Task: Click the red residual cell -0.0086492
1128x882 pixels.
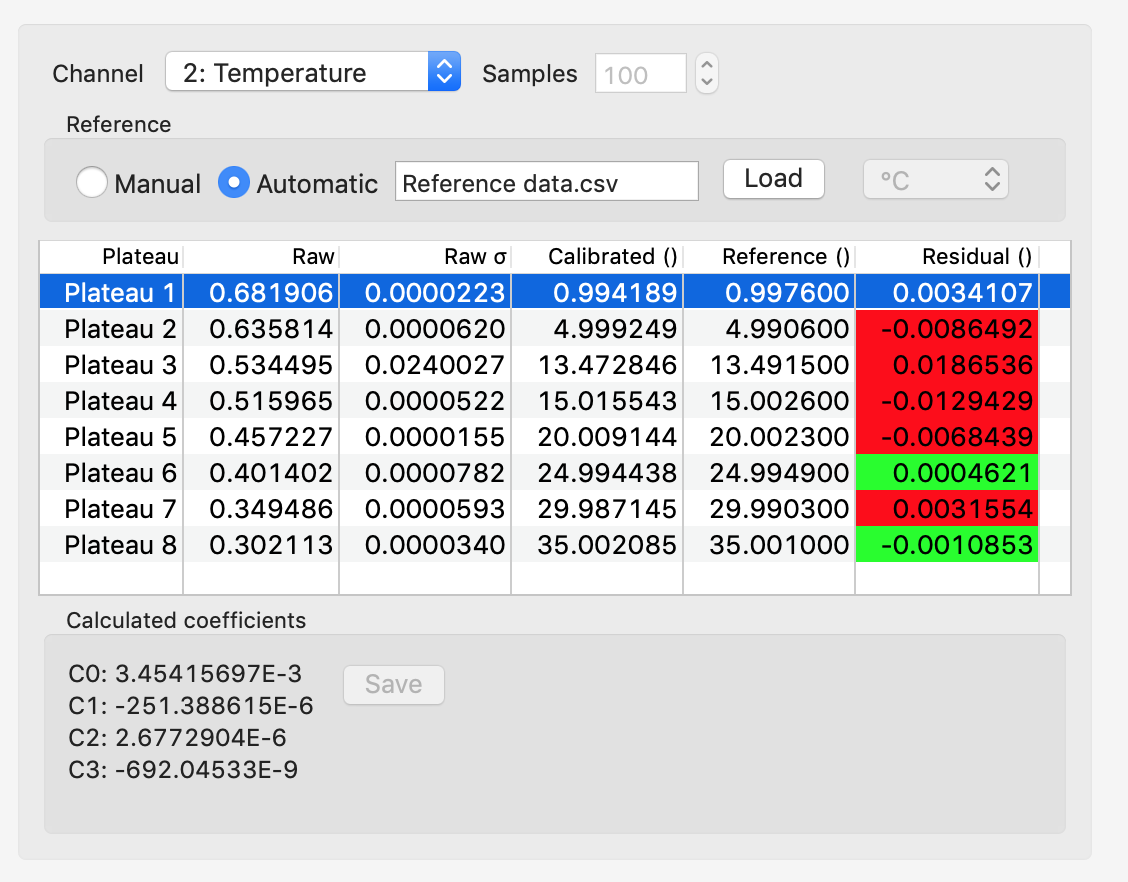Action: click(947, 329)
